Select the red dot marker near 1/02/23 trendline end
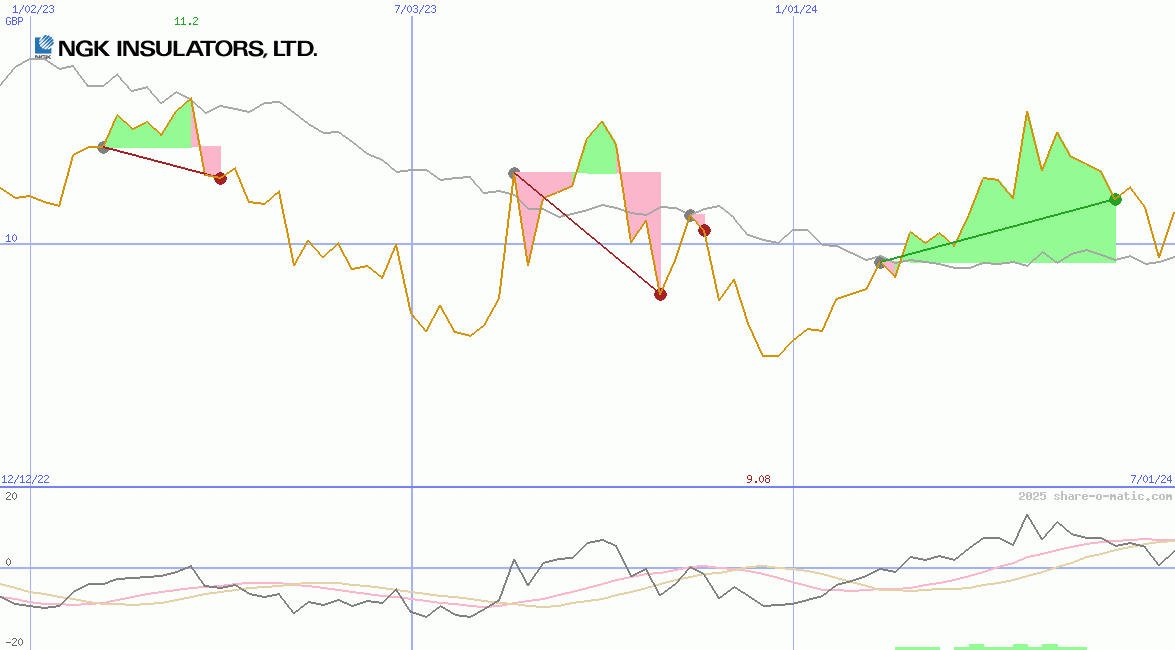 [x=220, y=178]
